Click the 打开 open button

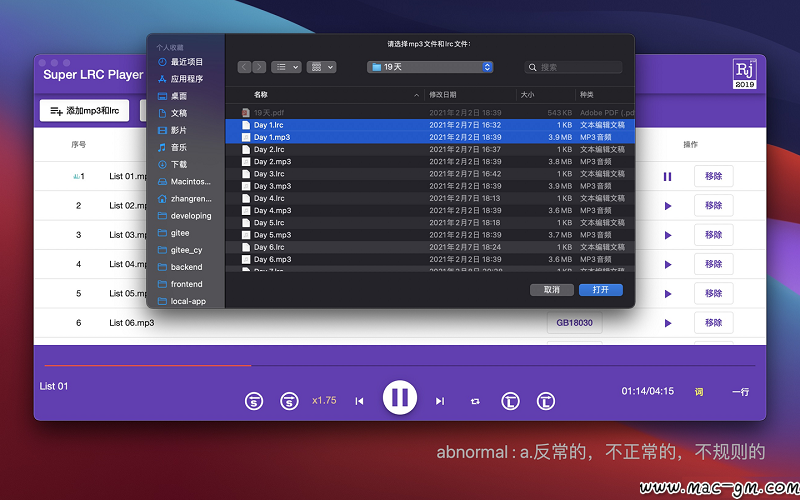click(601, 290)
